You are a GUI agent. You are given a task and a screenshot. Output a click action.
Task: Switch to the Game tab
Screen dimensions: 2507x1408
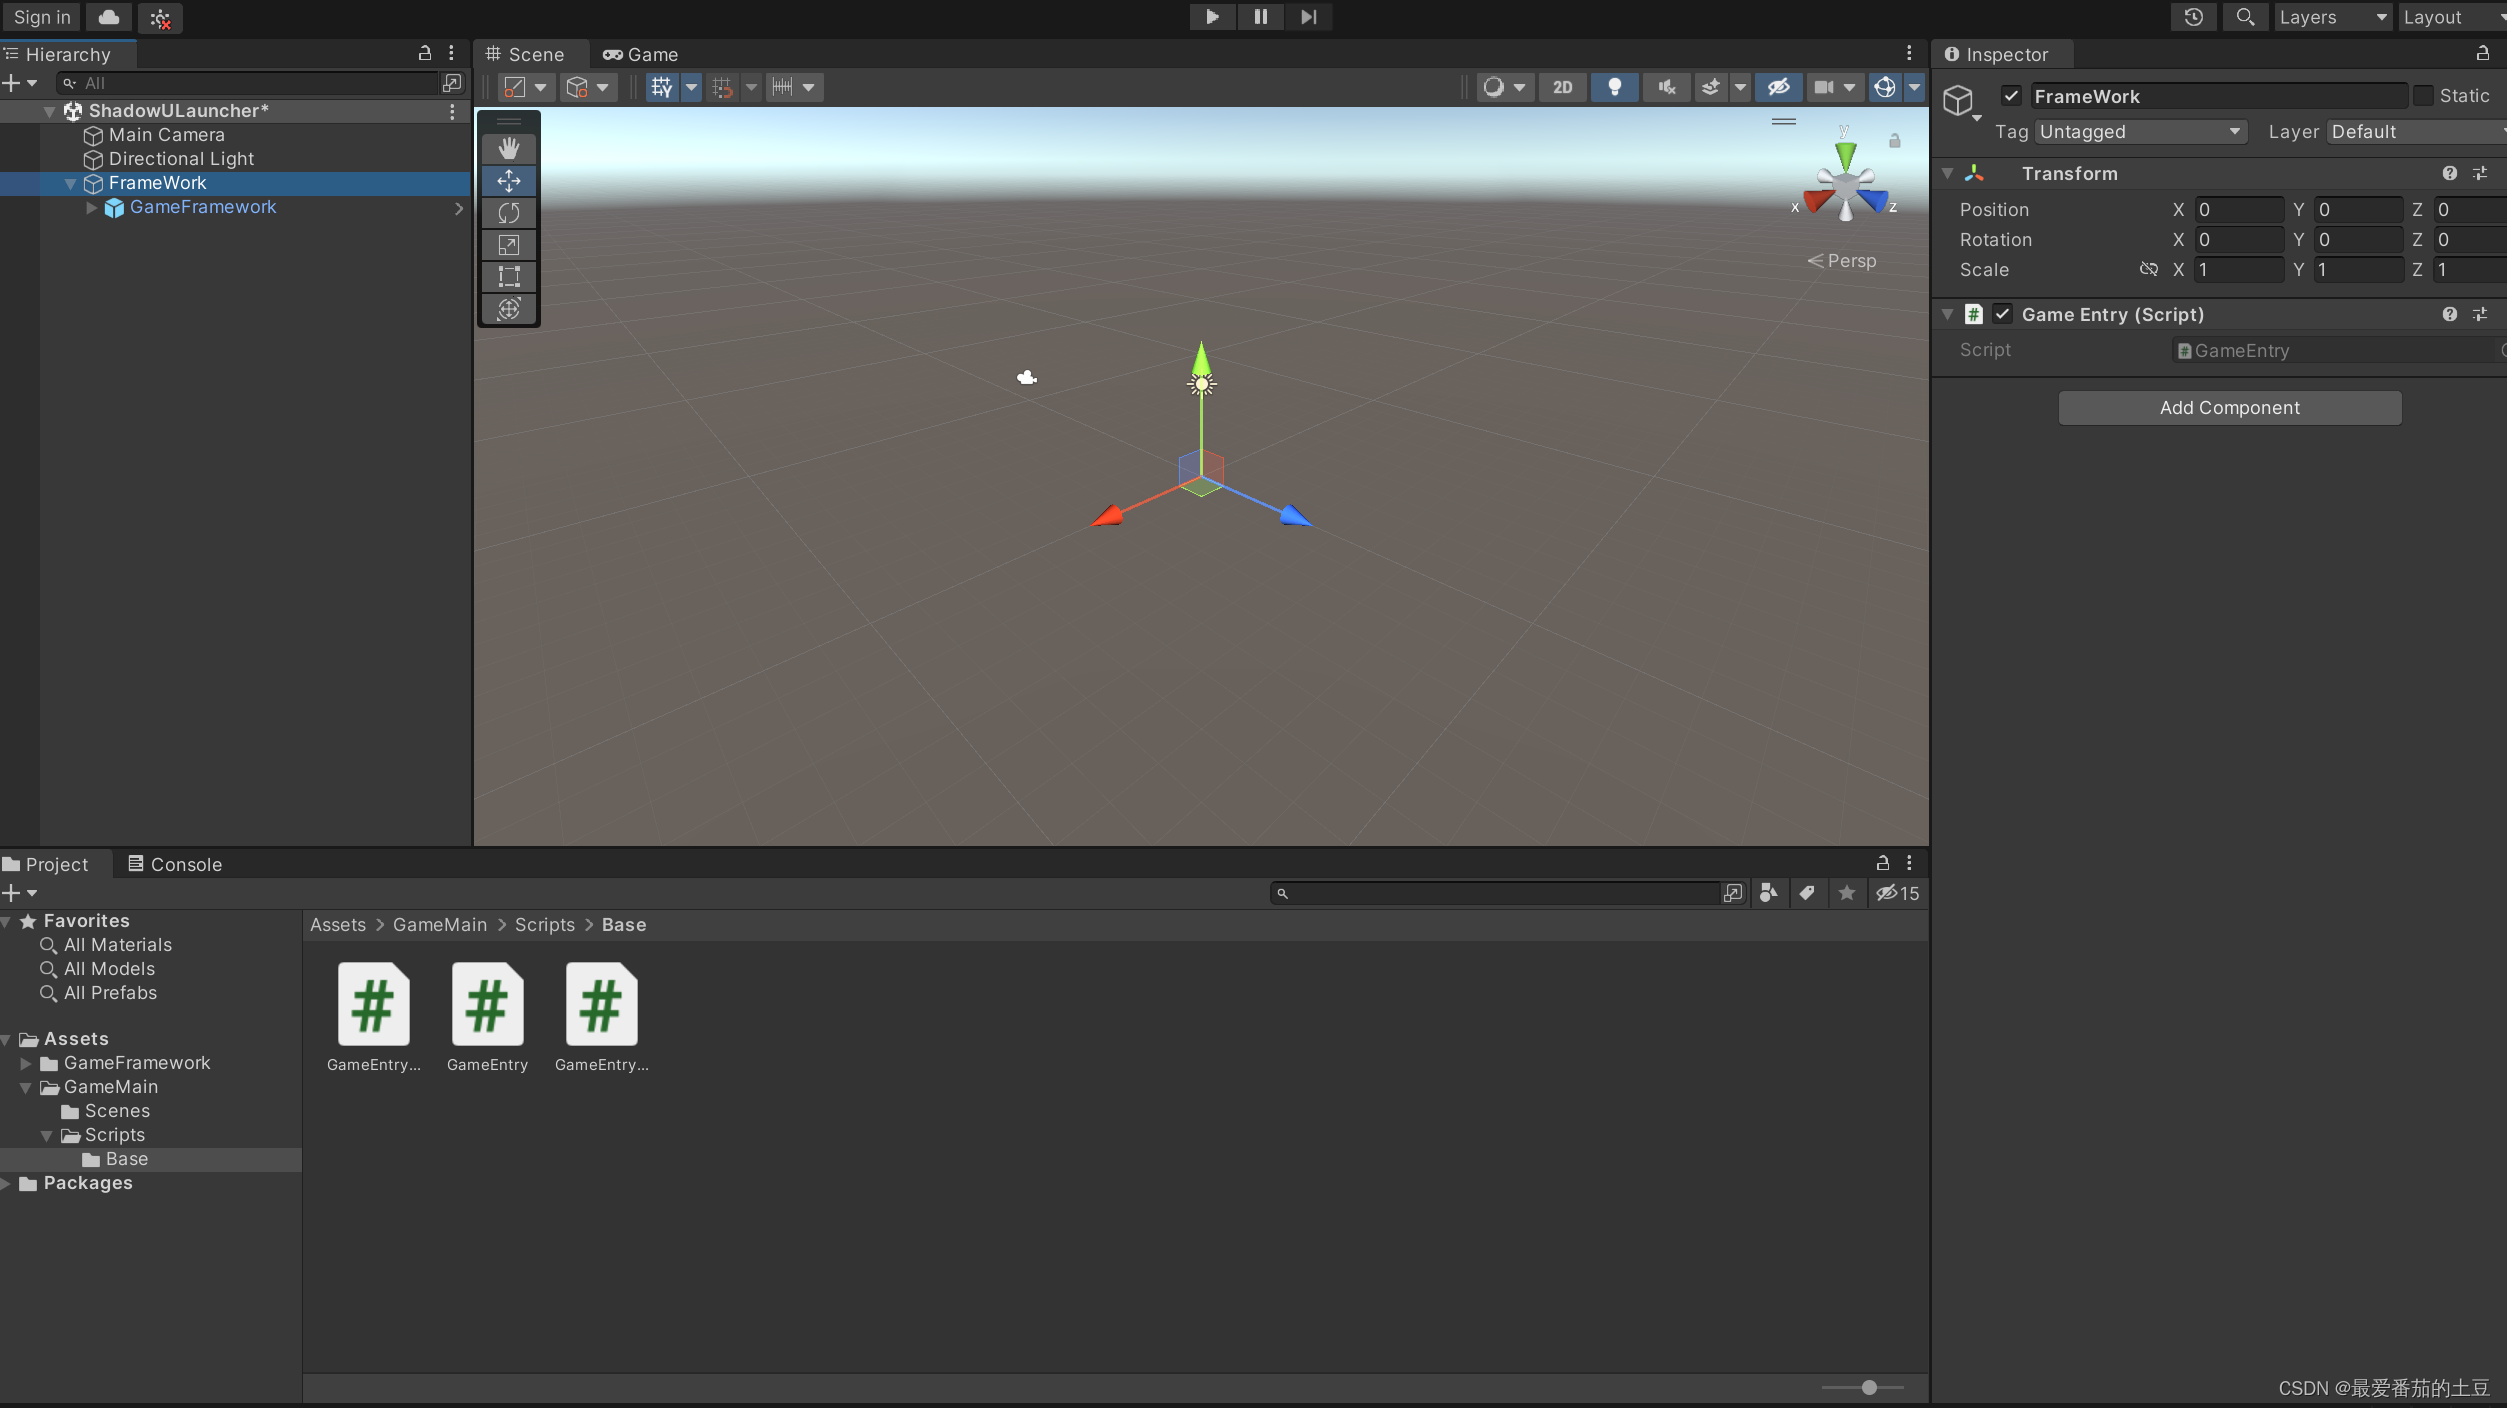coord(641,55)
